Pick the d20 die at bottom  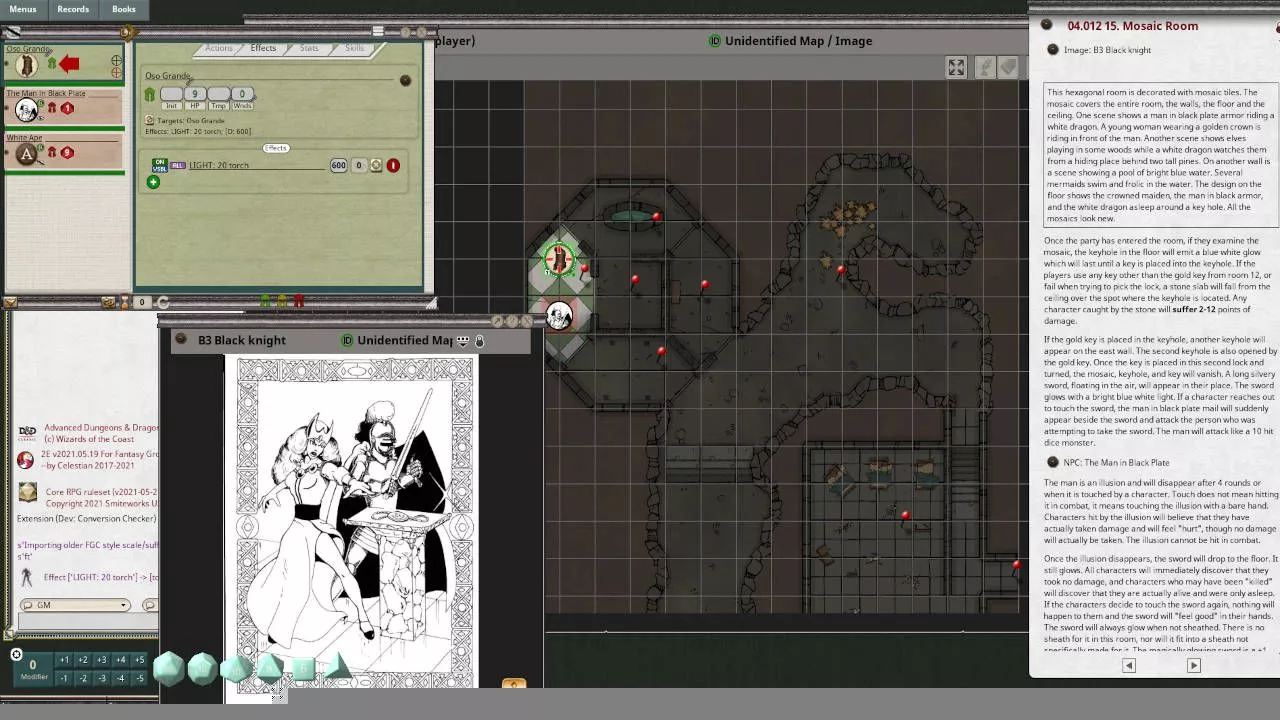(x=168, y=669)
